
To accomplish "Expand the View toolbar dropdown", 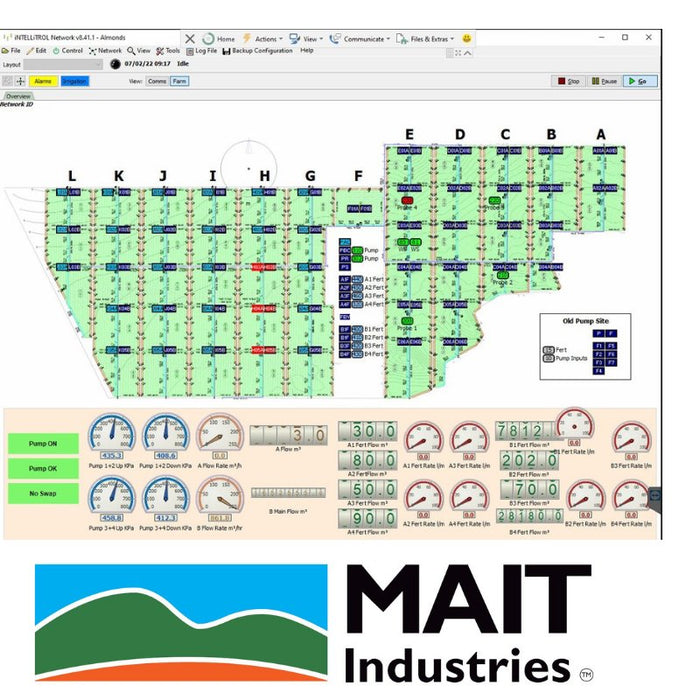I will (x=306, y=39).
